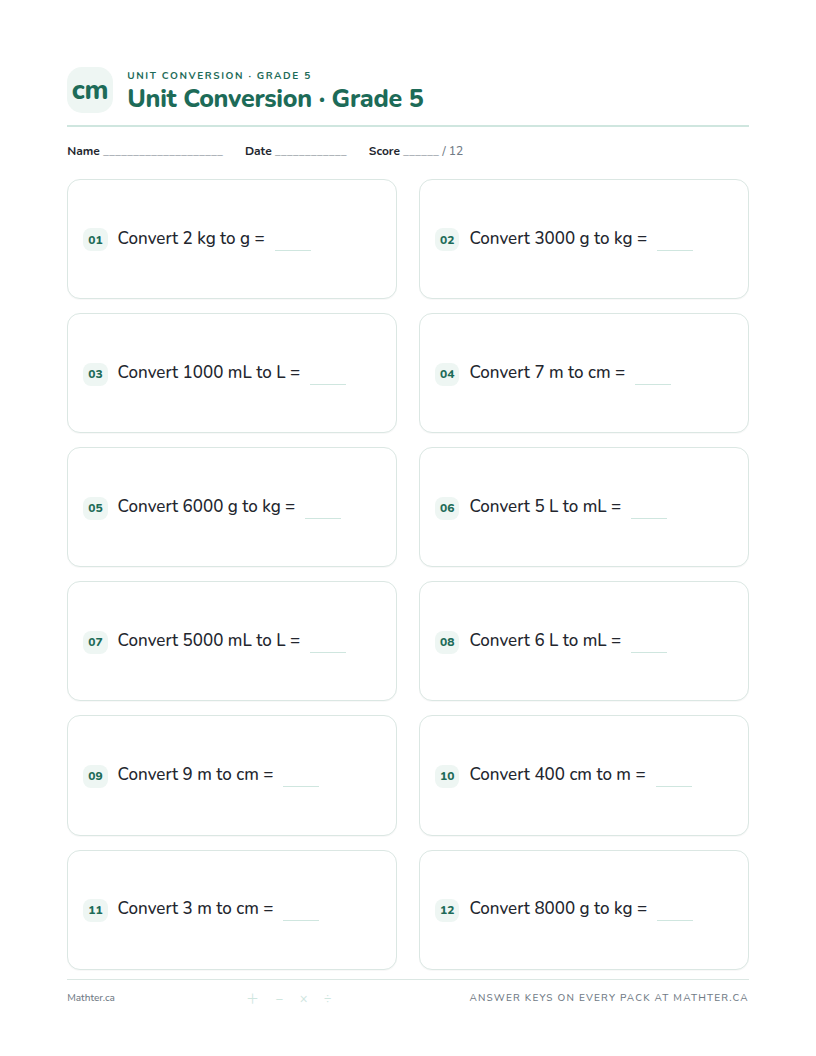Click the '03' question number badge
This screenshot has height=1056, width=816.
click(96, 373)
